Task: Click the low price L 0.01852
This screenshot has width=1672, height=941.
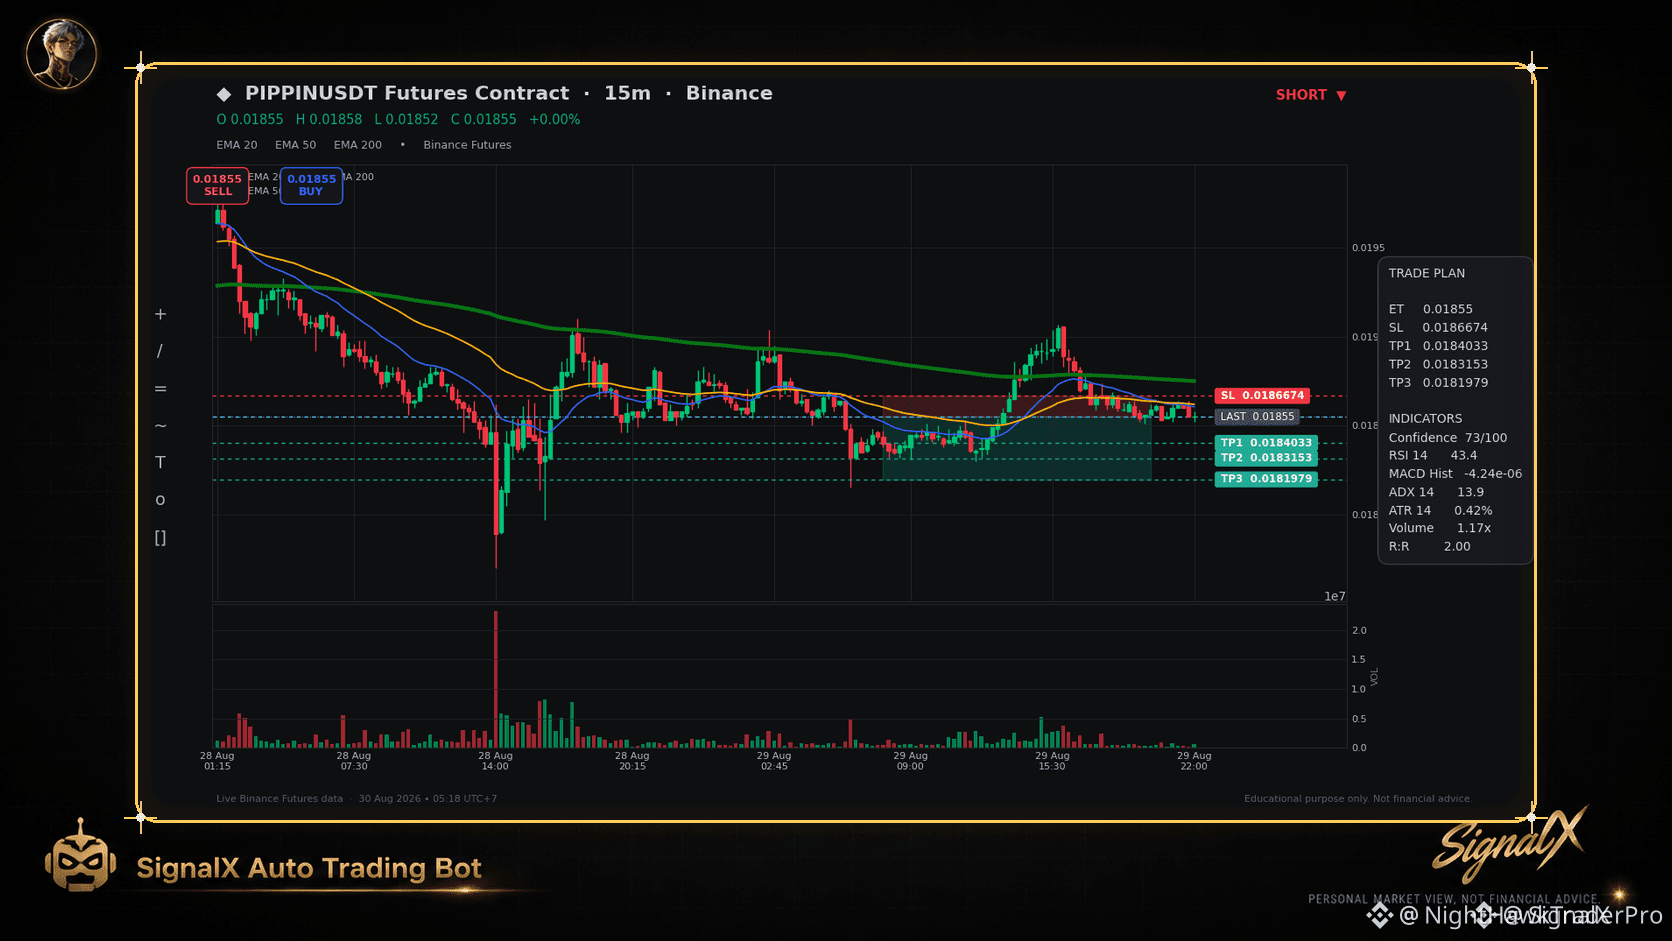Action: click(406, 119)
